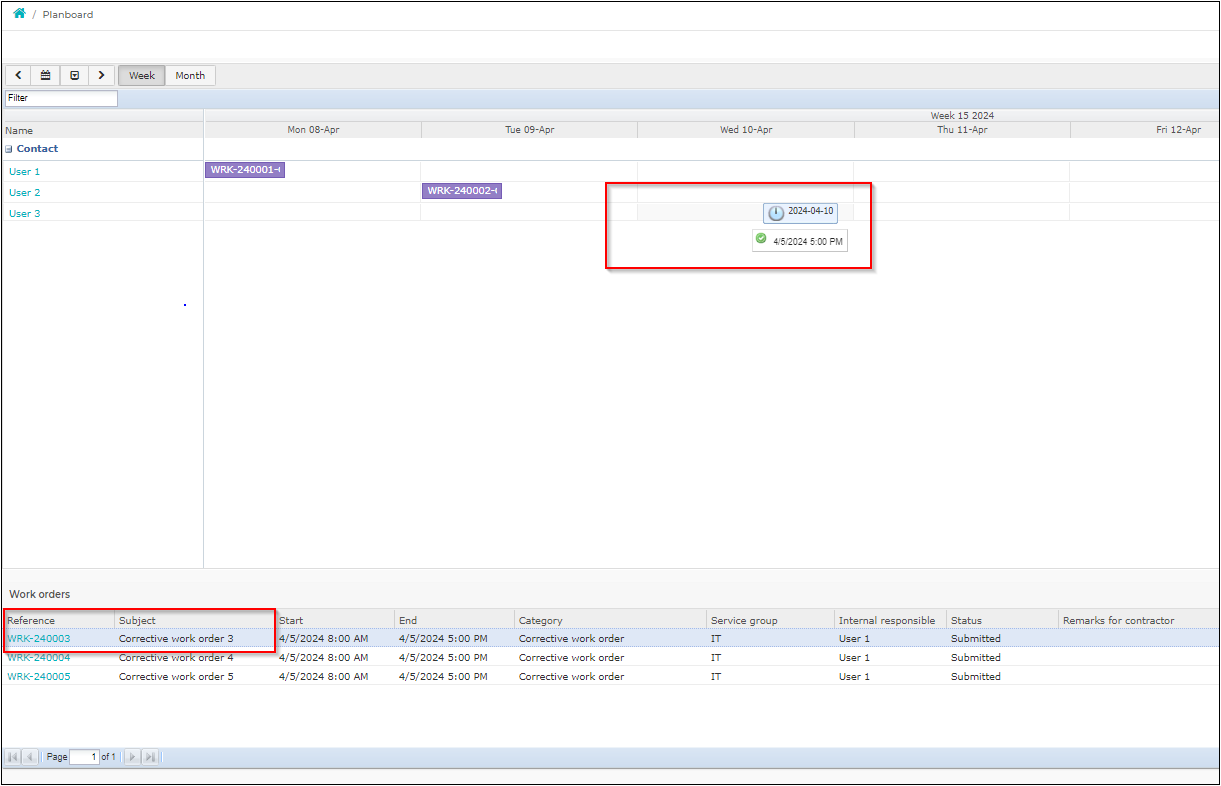This screenshot has width=1221, height=786.
Task: Go to last page of work orders
Action: point(150,757)
